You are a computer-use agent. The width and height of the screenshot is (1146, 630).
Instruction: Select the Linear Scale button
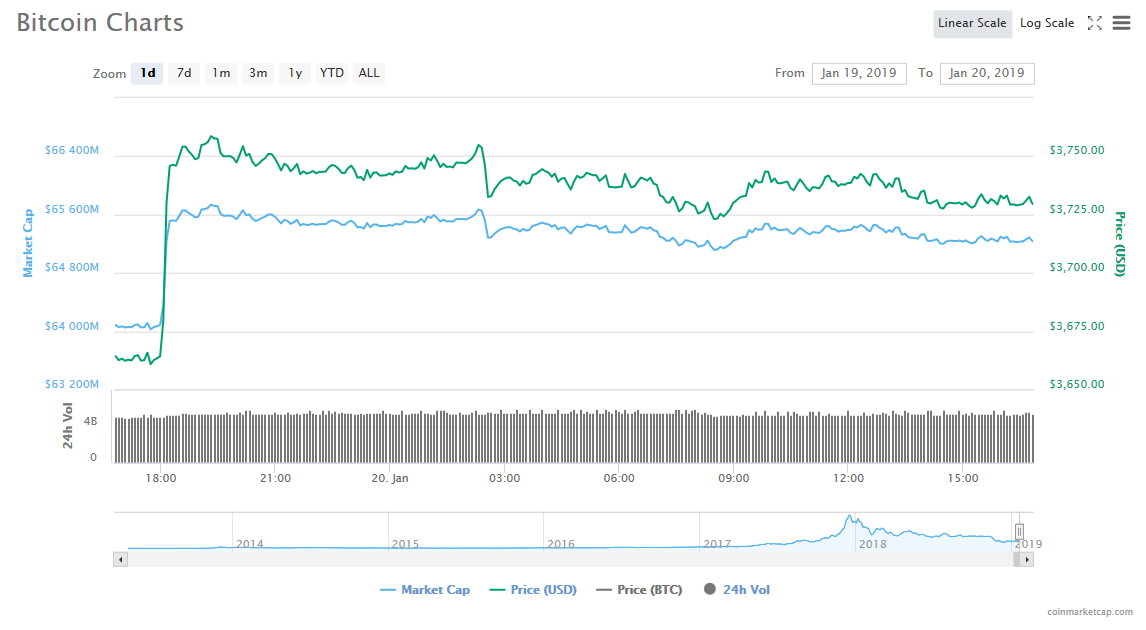point(971,23)
